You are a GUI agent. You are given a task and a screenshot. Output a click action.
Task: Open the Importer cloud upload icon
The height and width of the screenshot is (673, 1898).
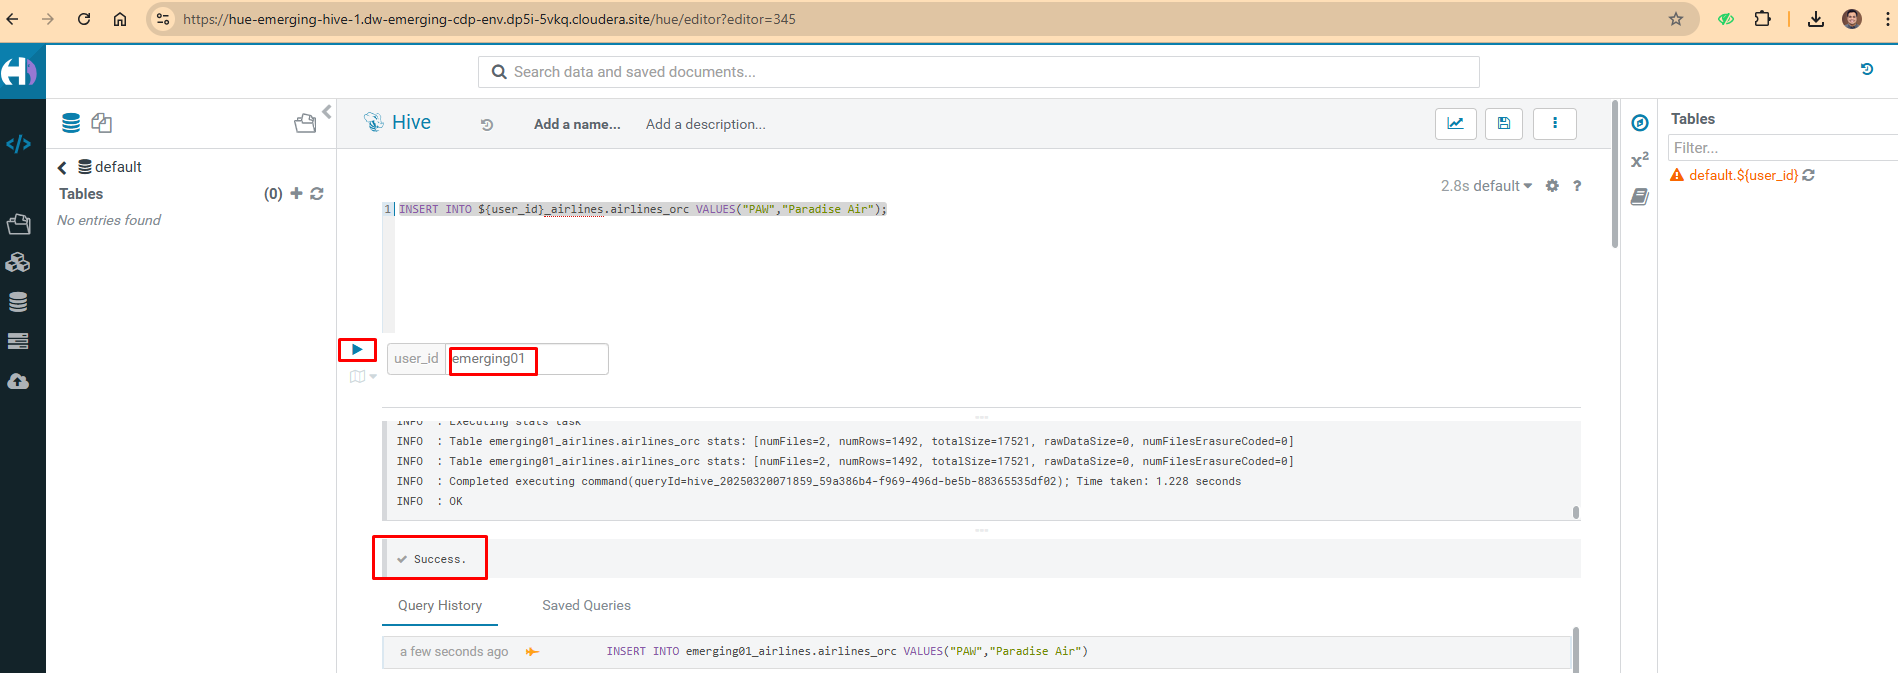coord(18,381)
